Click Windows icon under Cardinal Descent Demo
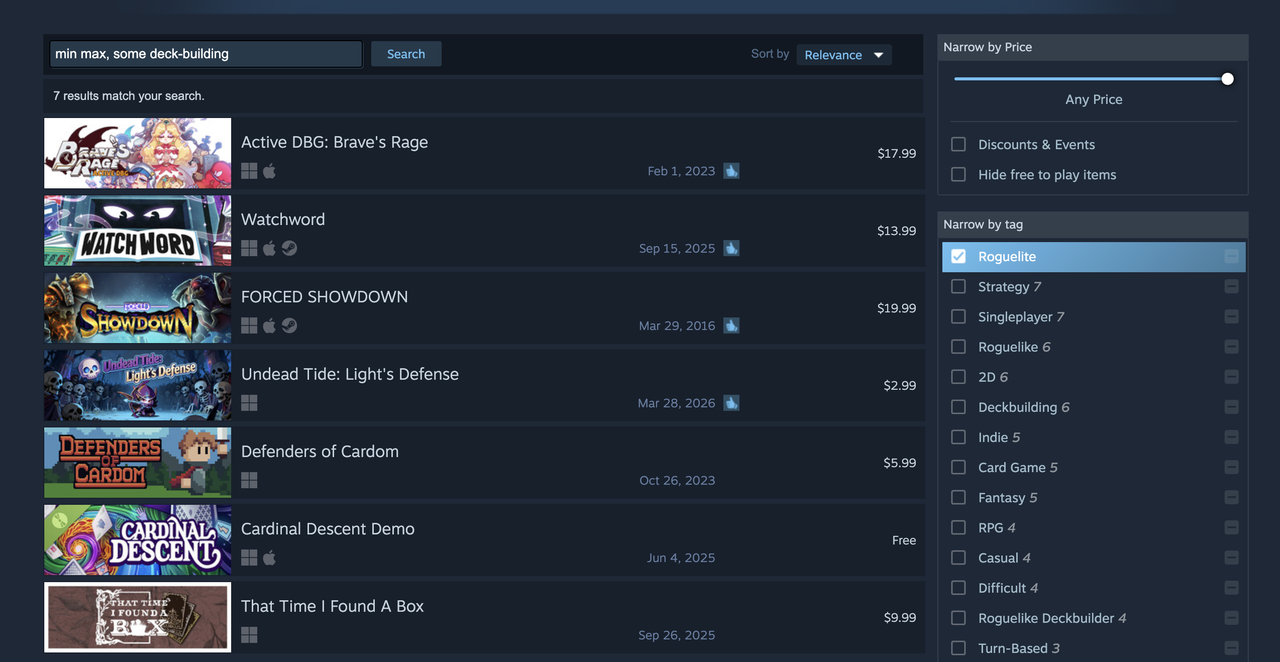 click(249, 557)
